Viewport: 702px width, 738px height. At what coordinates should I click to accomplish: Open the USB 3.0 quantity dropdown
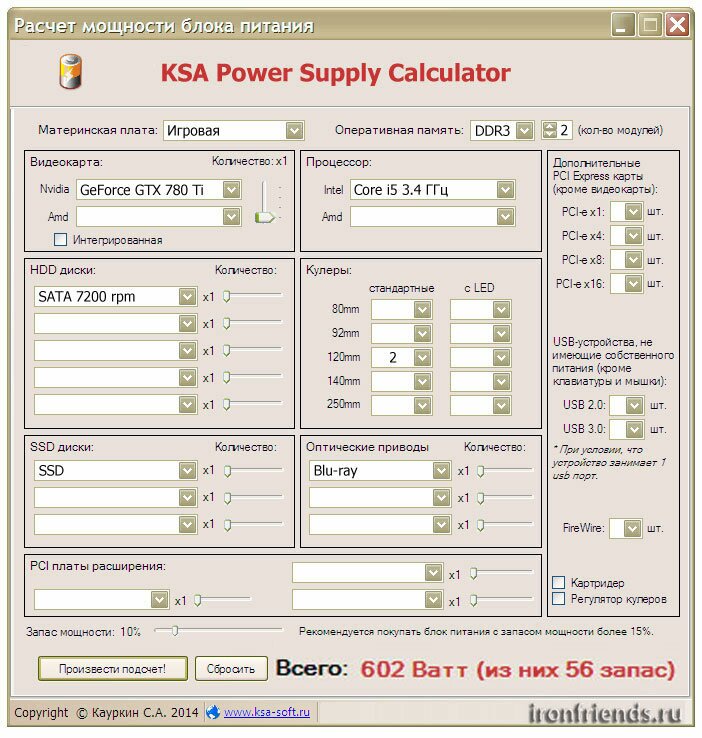634,429
